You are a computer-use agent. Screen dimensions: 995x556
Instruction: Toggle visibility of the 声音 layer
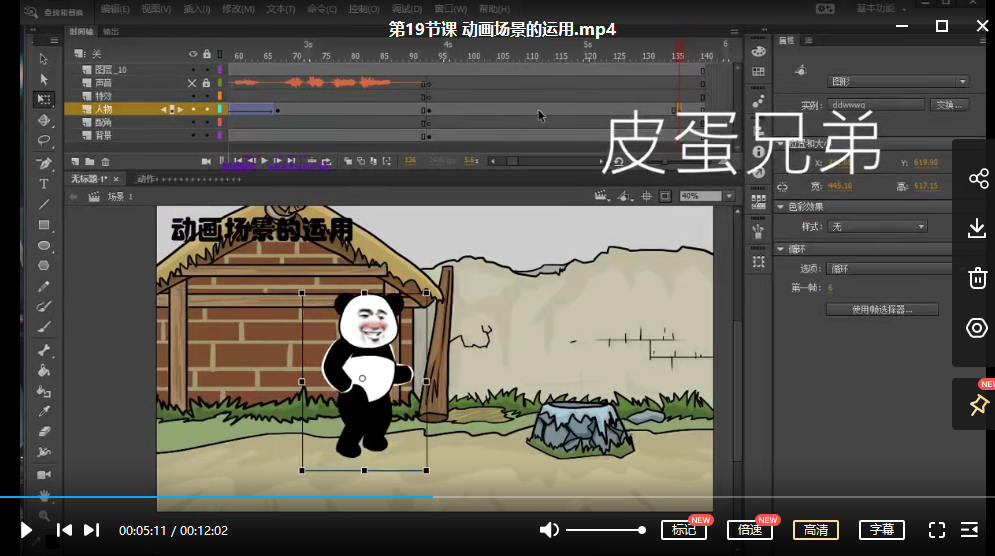coord(192,83)
